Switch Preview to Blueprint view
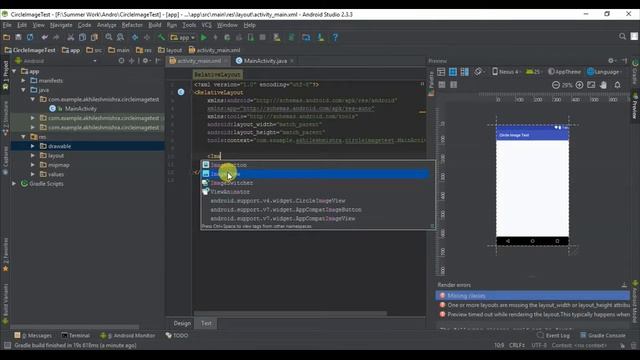640x360 pixels. point(453,72)
